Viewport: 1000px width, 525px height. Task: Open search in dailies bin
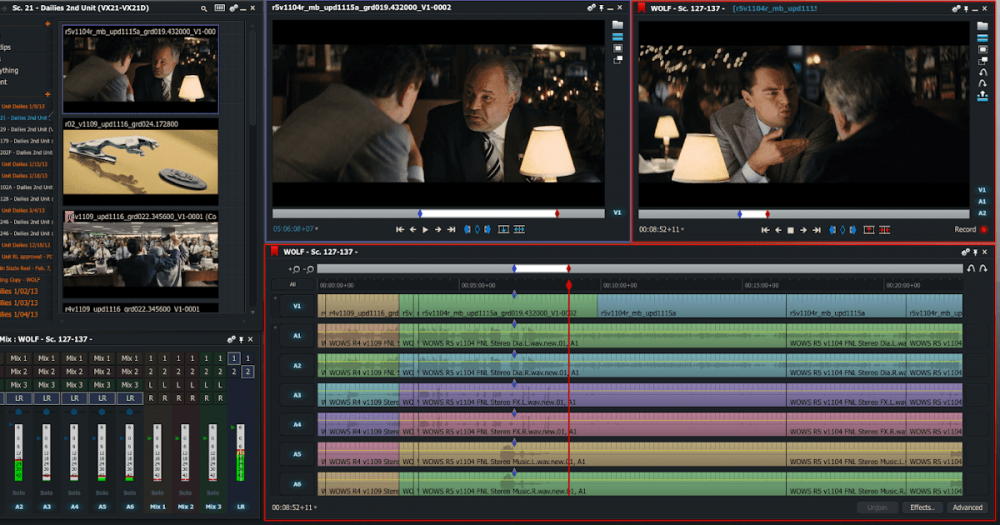203,8
